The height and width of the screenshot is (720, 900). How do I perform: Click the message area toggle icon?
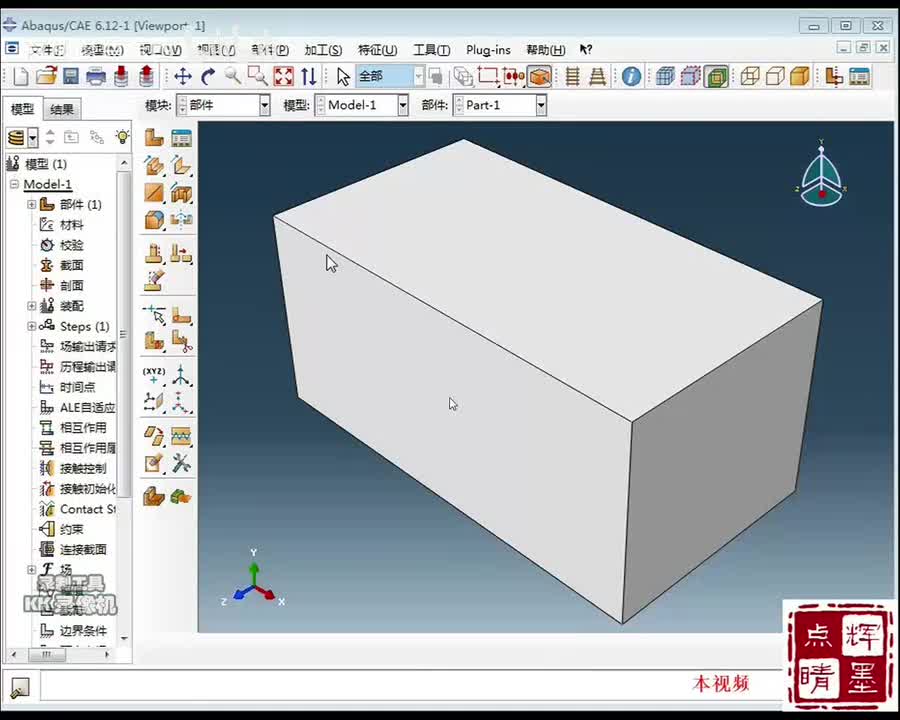click(x=20, y=686)
